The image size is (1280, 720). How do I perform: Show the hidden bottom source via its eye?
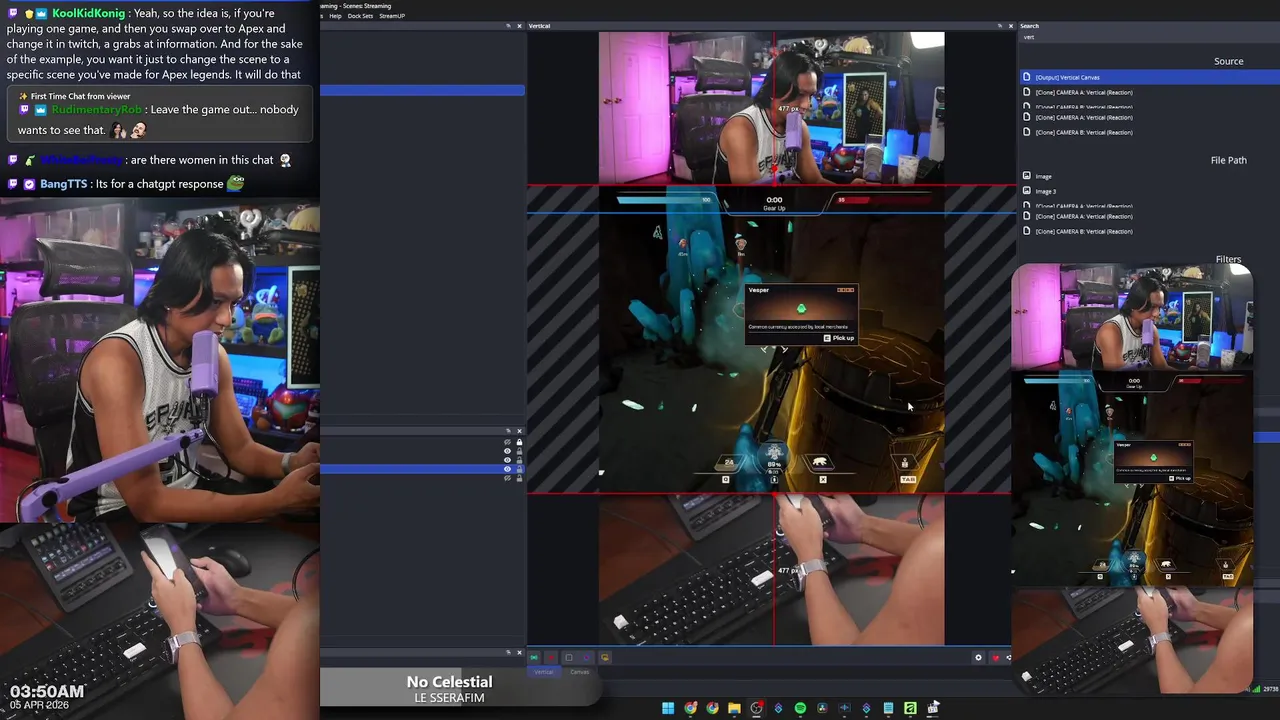point(507,478)
